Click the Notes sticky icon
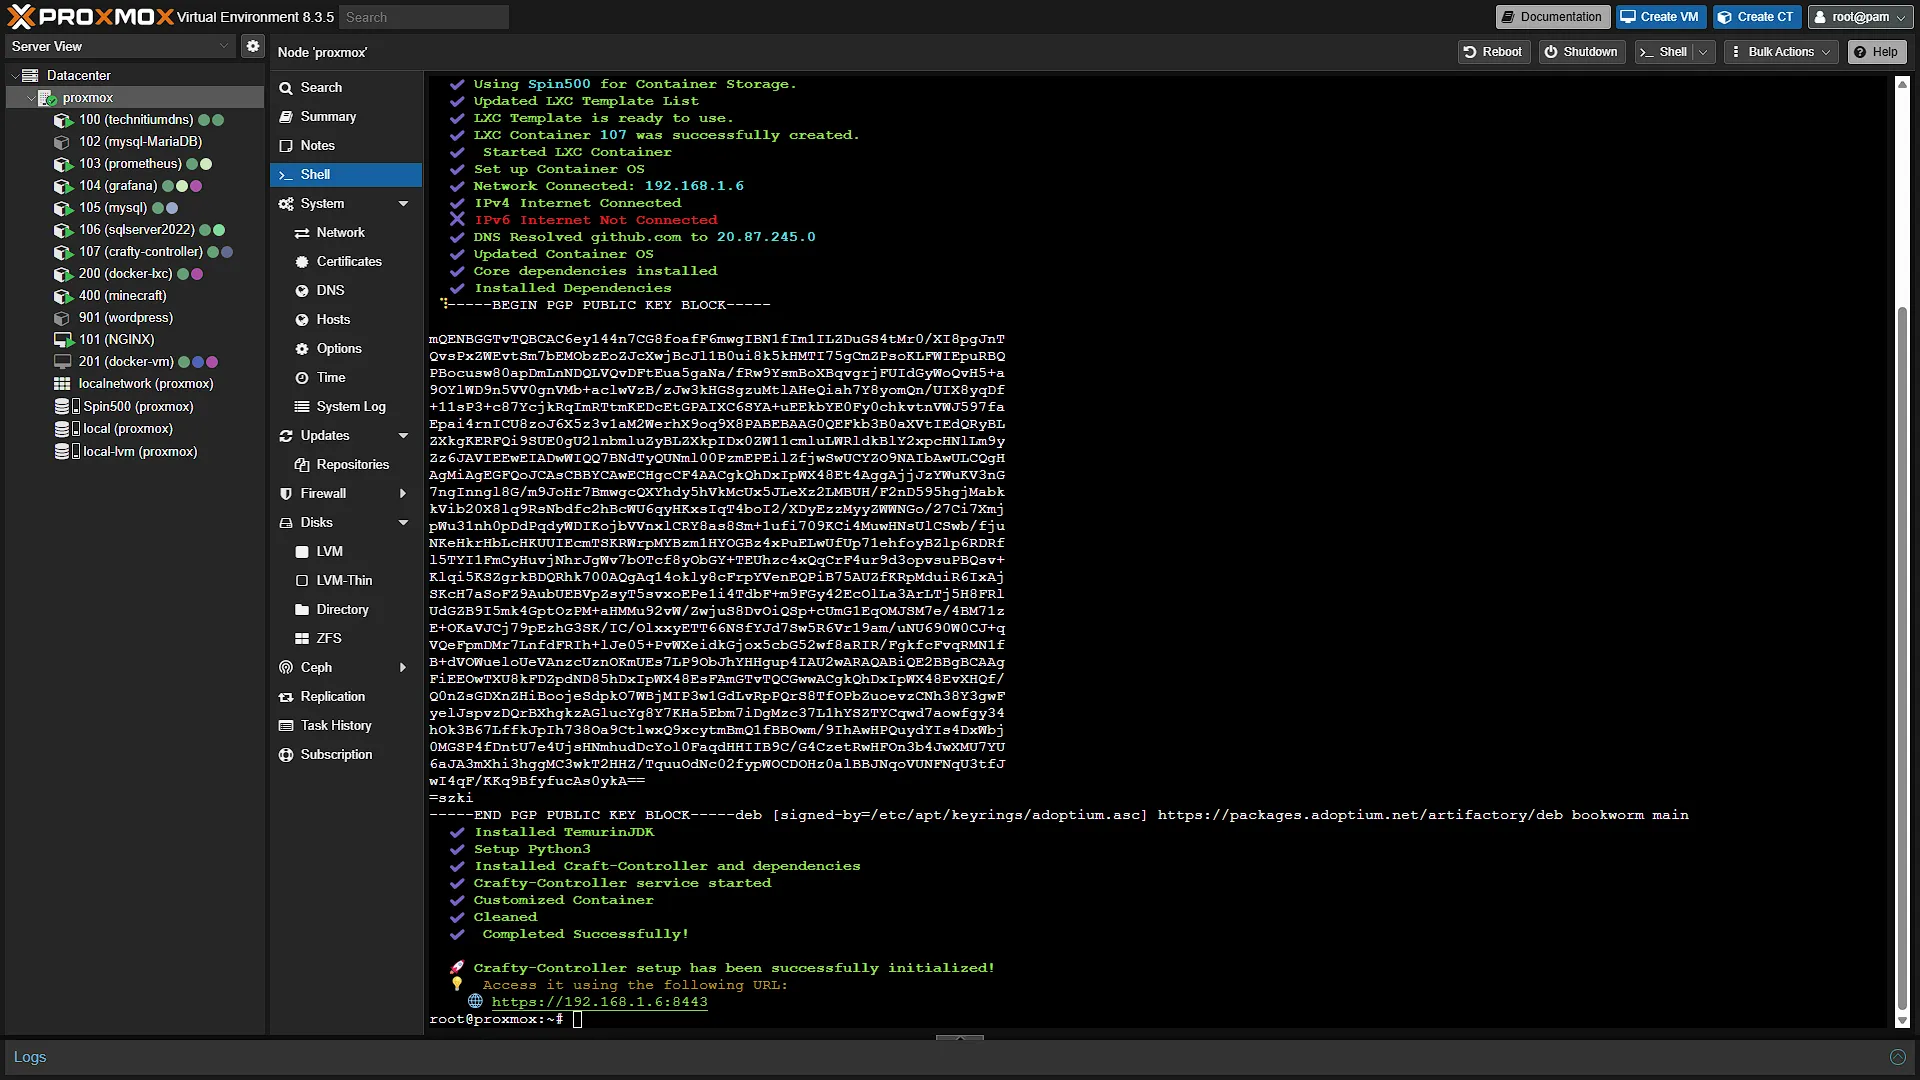The width and height of the screenshot is (1920, 1080). point(286,146)
